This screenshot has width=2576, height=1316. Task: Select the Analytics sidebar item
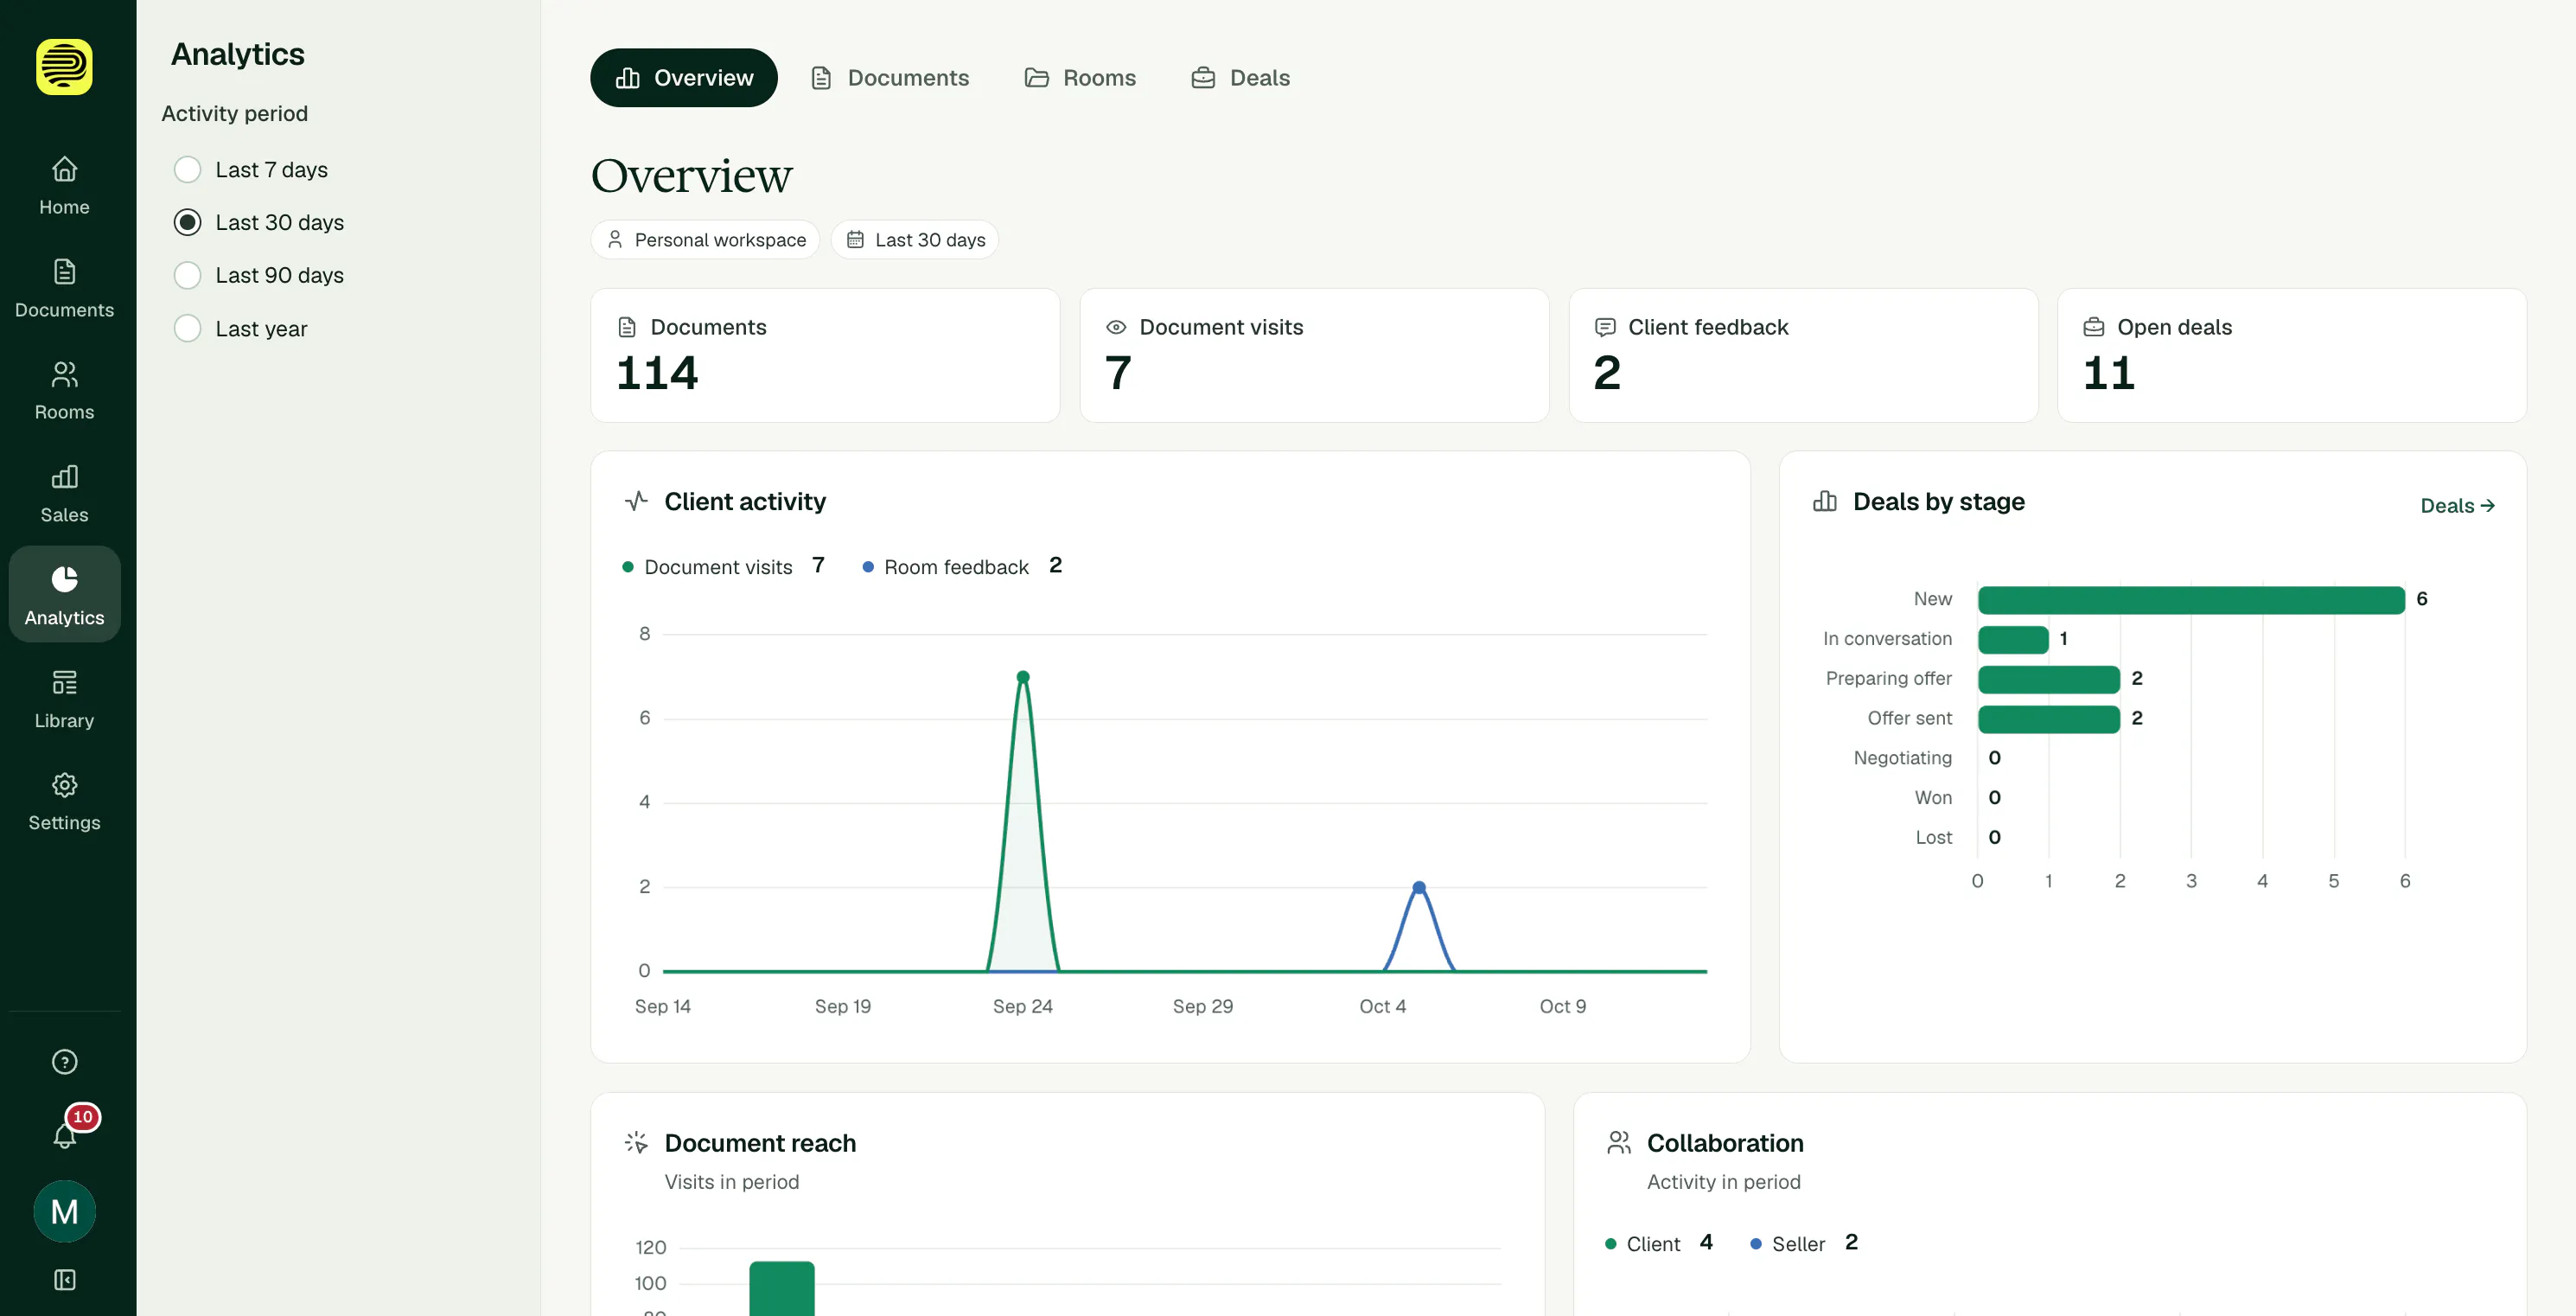64,594
